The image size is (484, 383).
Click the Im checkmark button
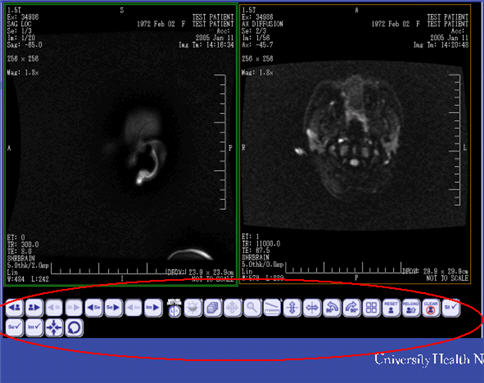[34, 328]
